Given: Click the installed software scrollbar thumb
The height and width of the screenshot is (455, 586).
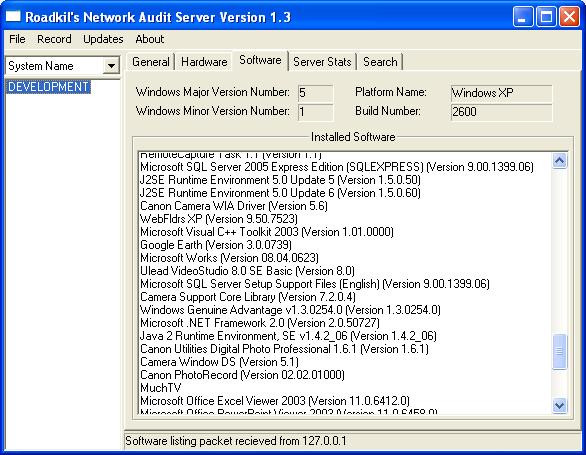Looking at the screenshot, I should 559,351.
